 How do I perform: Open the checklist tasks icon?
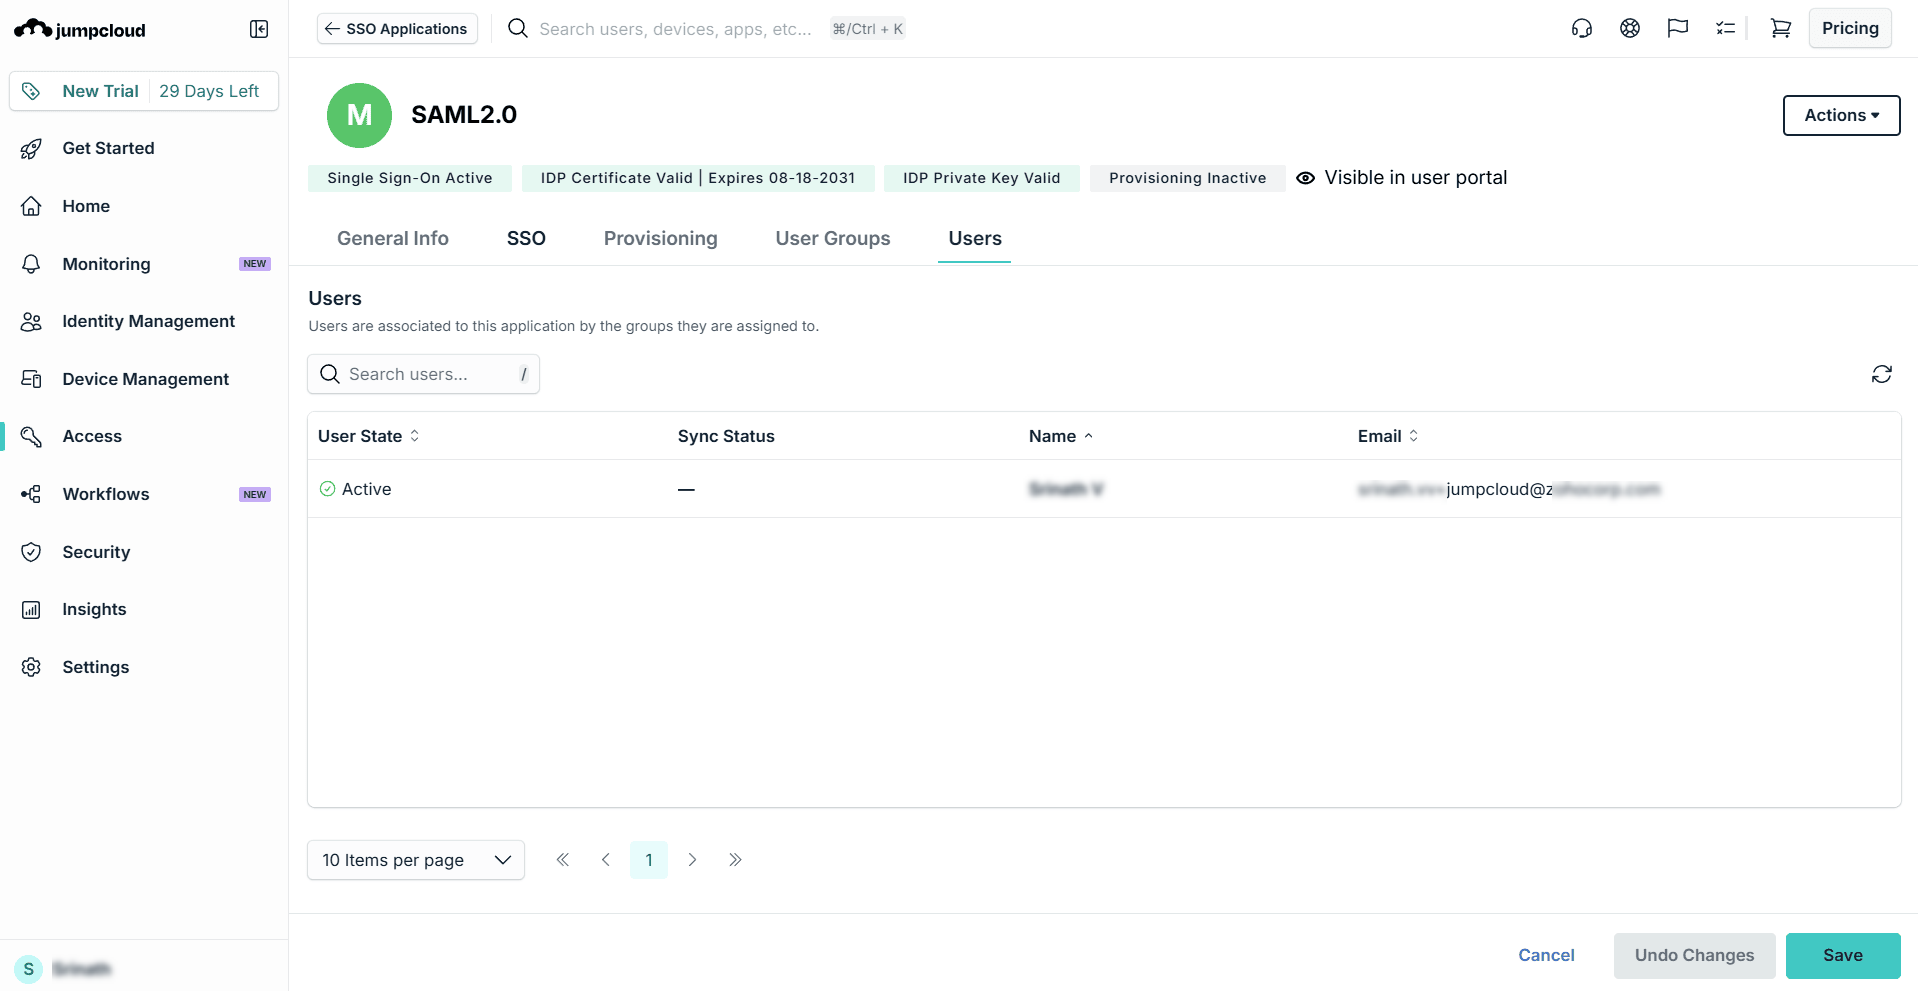click(1726, 29)
